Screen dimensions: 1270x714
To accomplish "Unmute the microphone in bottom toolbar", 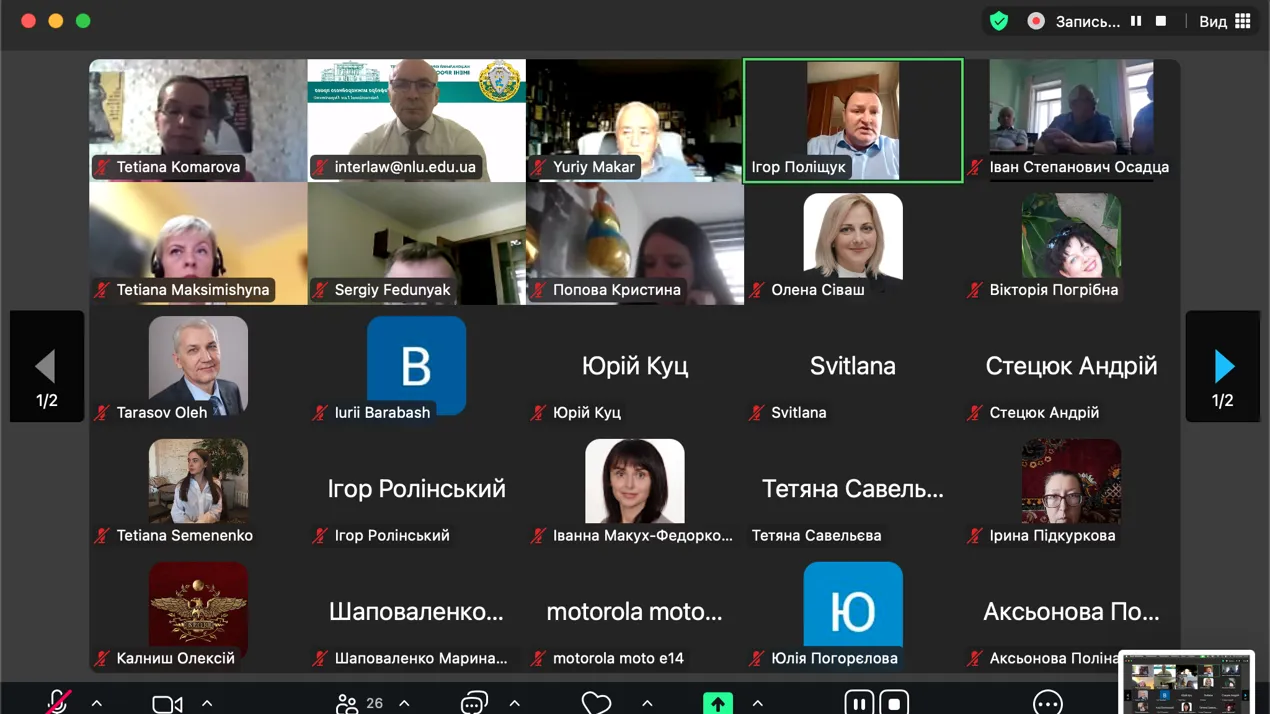I will tap(58, 702).
